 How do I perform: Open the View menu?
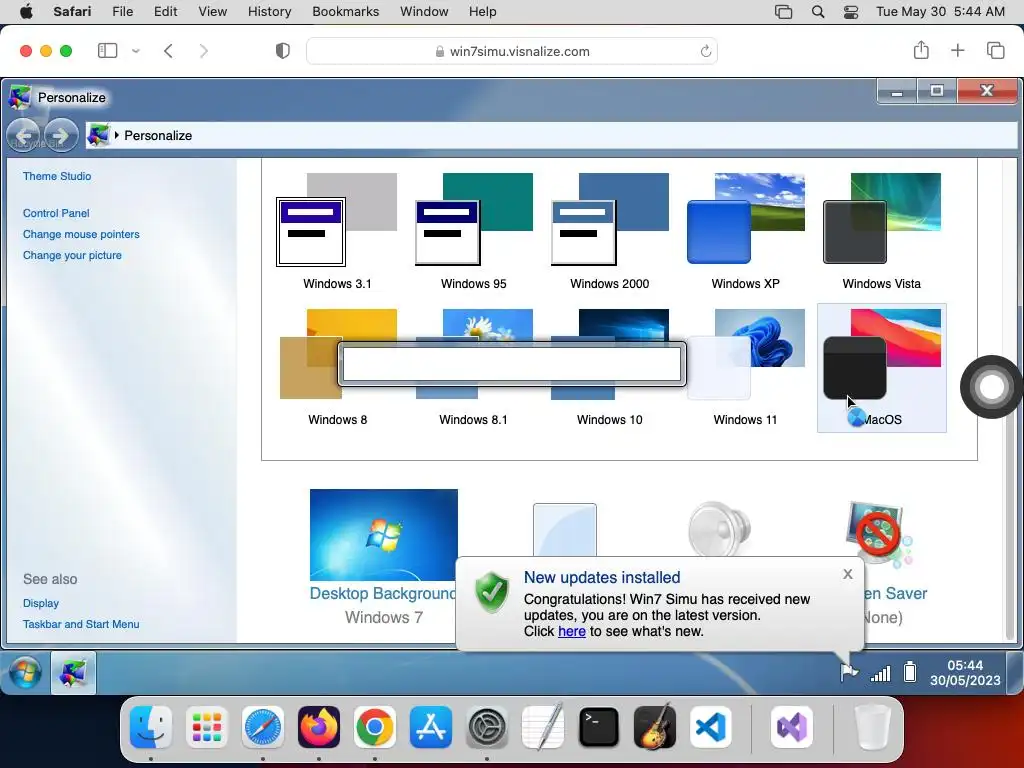pyautogui.click(x=212, y=11)
